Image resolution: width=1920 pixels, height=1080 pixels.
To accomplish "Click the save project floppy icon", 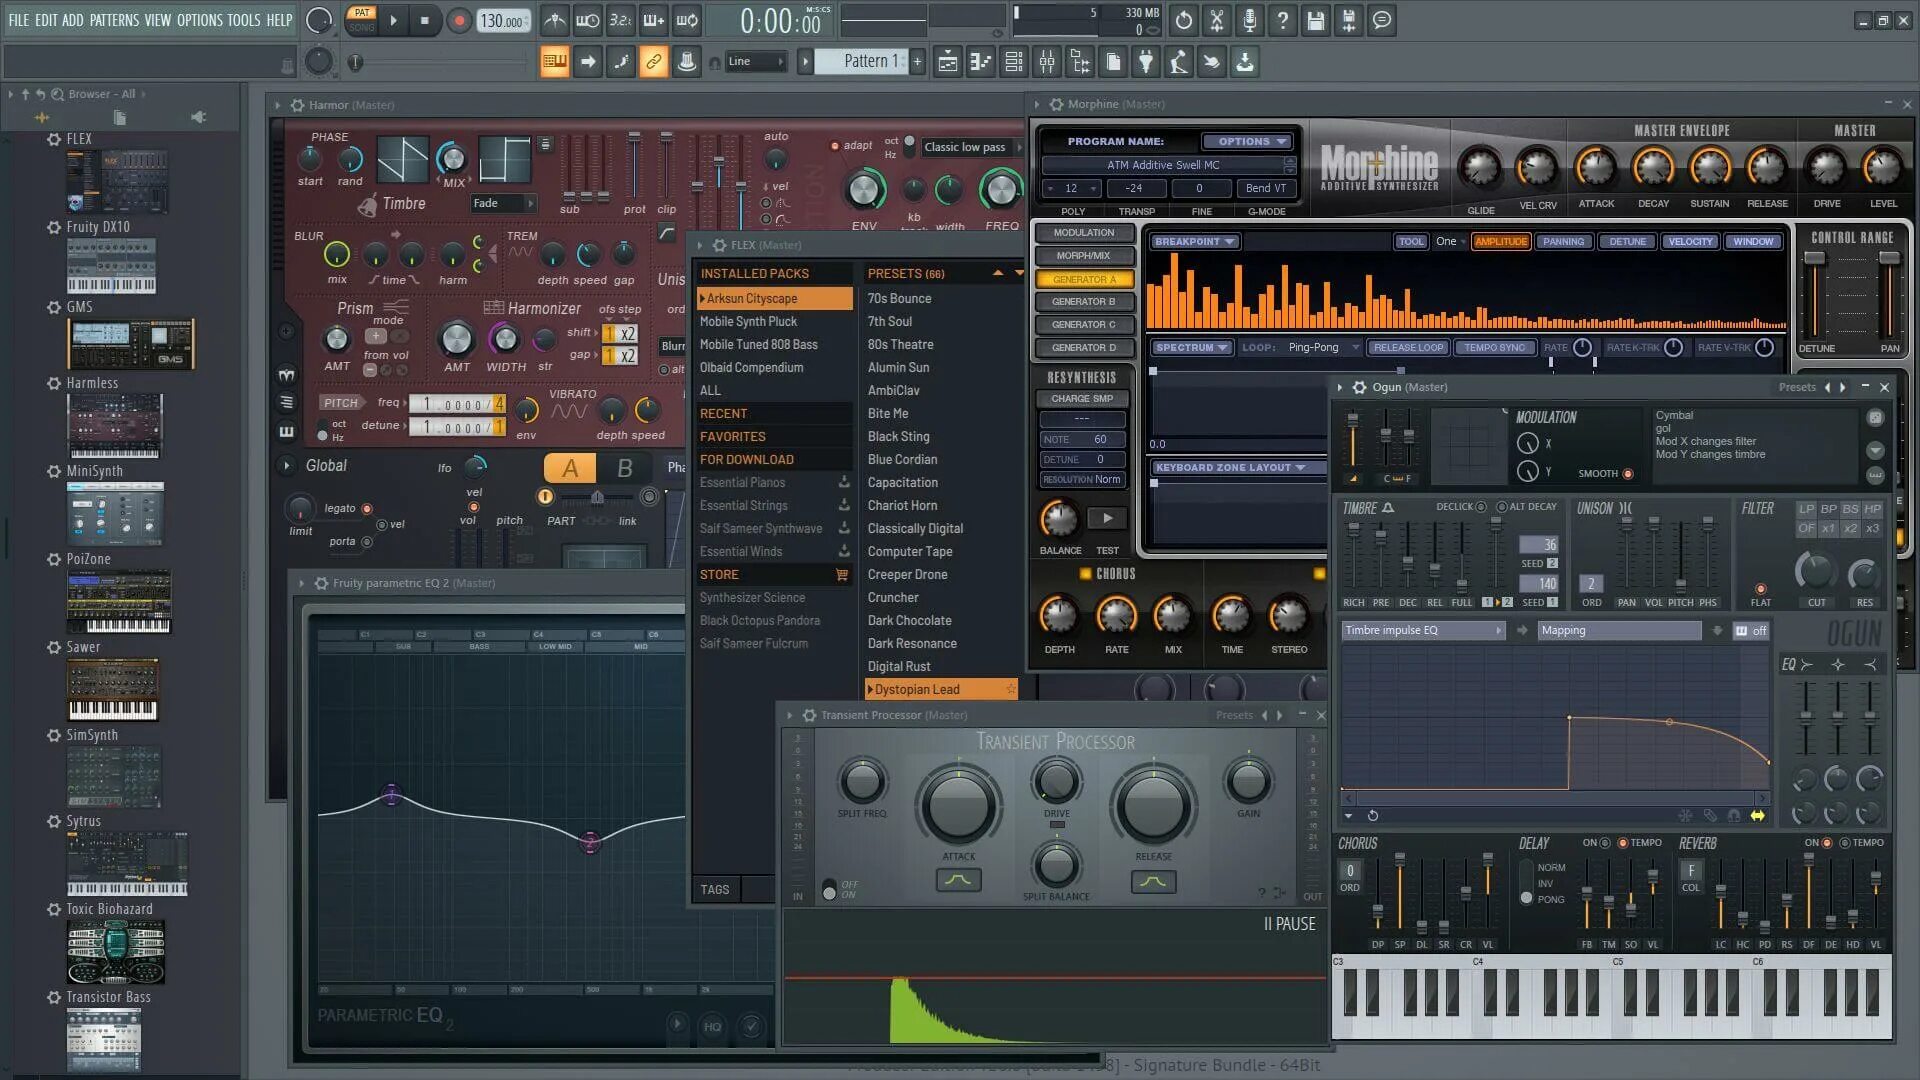I will [1316, 20].
